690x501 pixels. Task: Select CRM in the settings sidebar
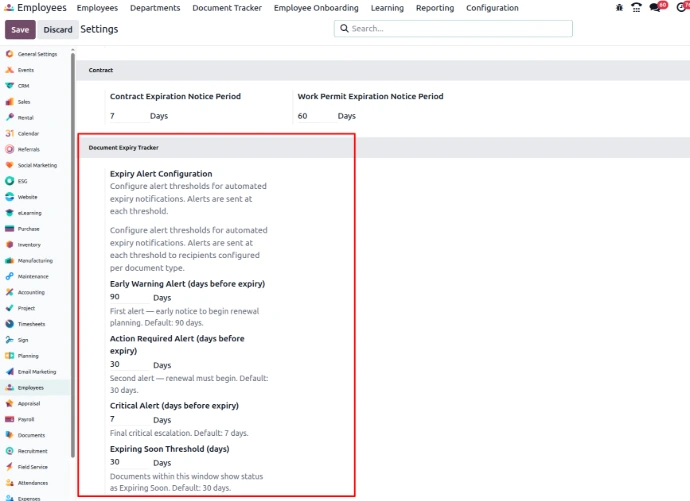point(22,86)
